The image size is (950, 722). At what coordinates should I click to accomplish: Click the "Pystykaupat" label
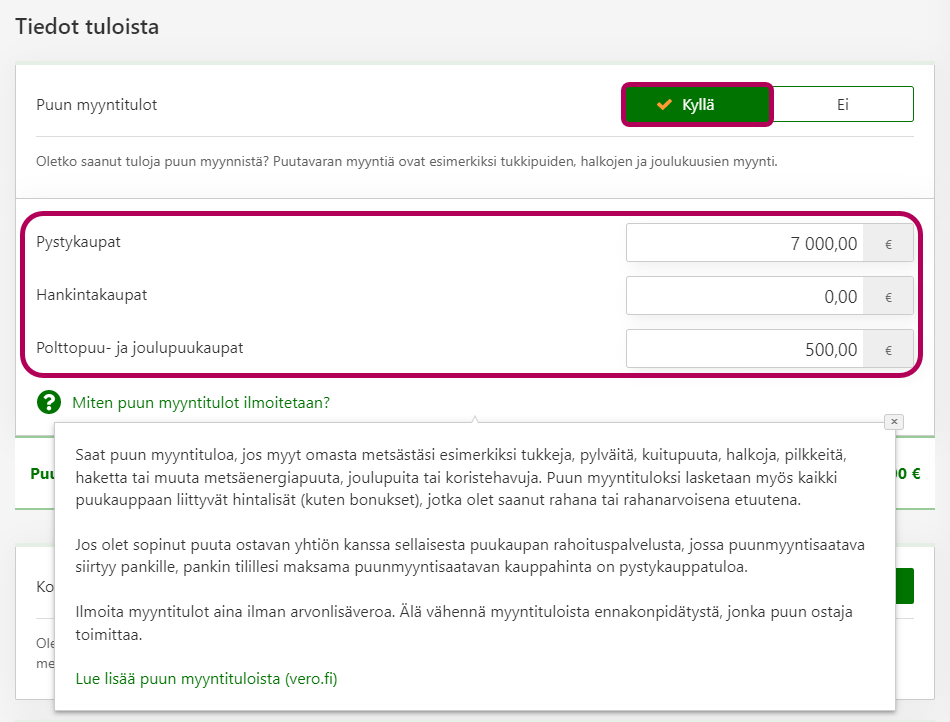click(x=79, y=242)
